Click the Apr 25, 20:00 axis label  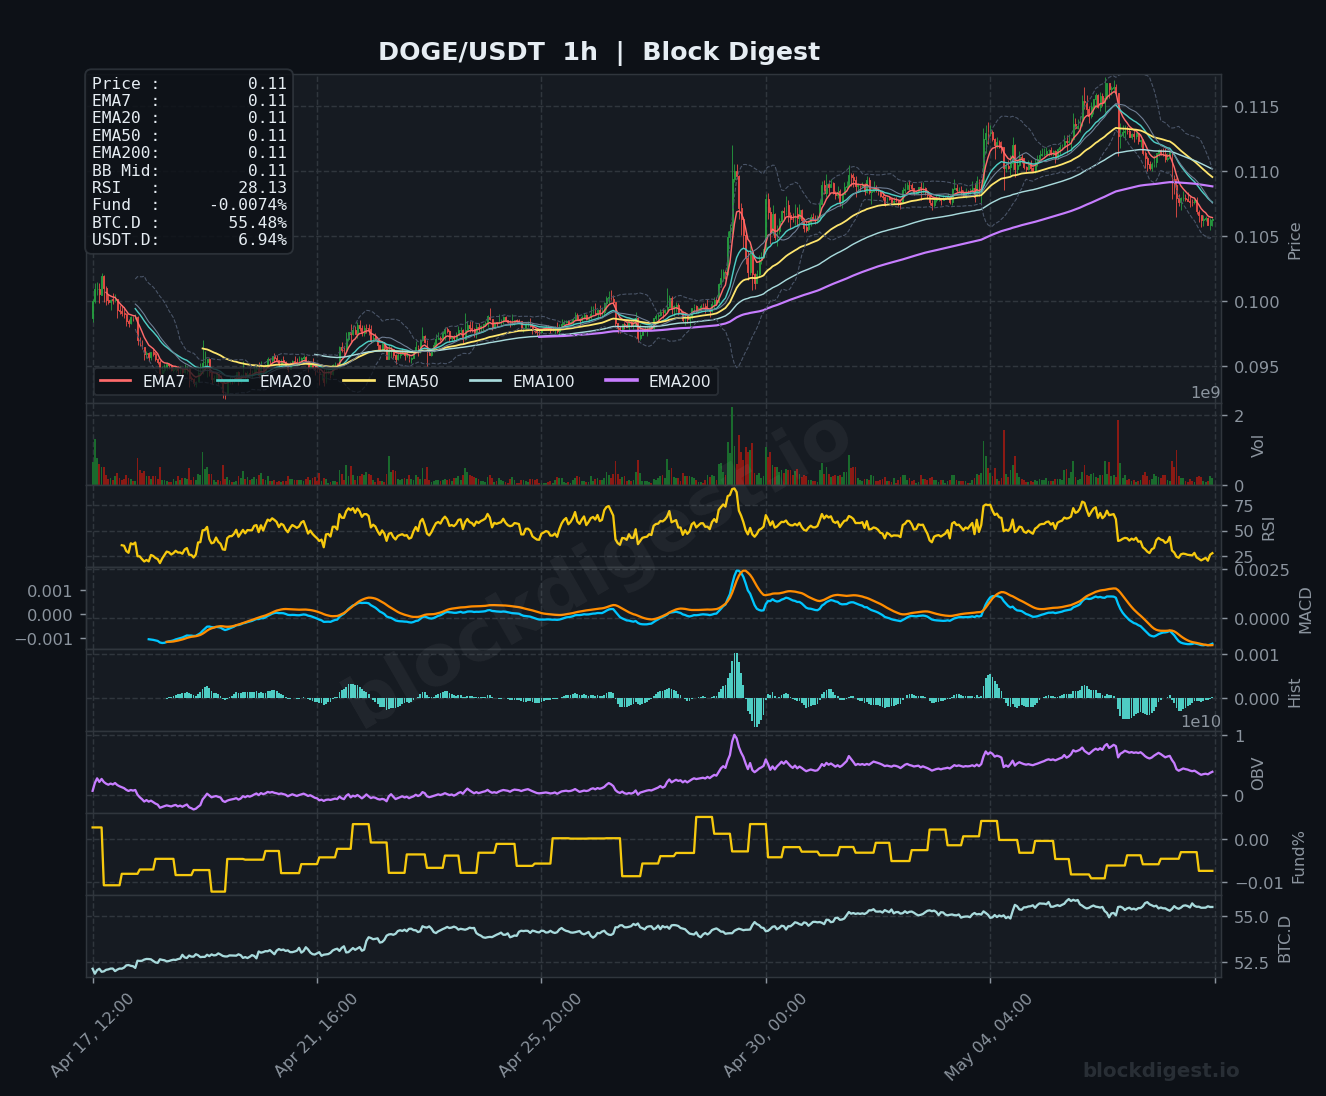[540, 1036]
